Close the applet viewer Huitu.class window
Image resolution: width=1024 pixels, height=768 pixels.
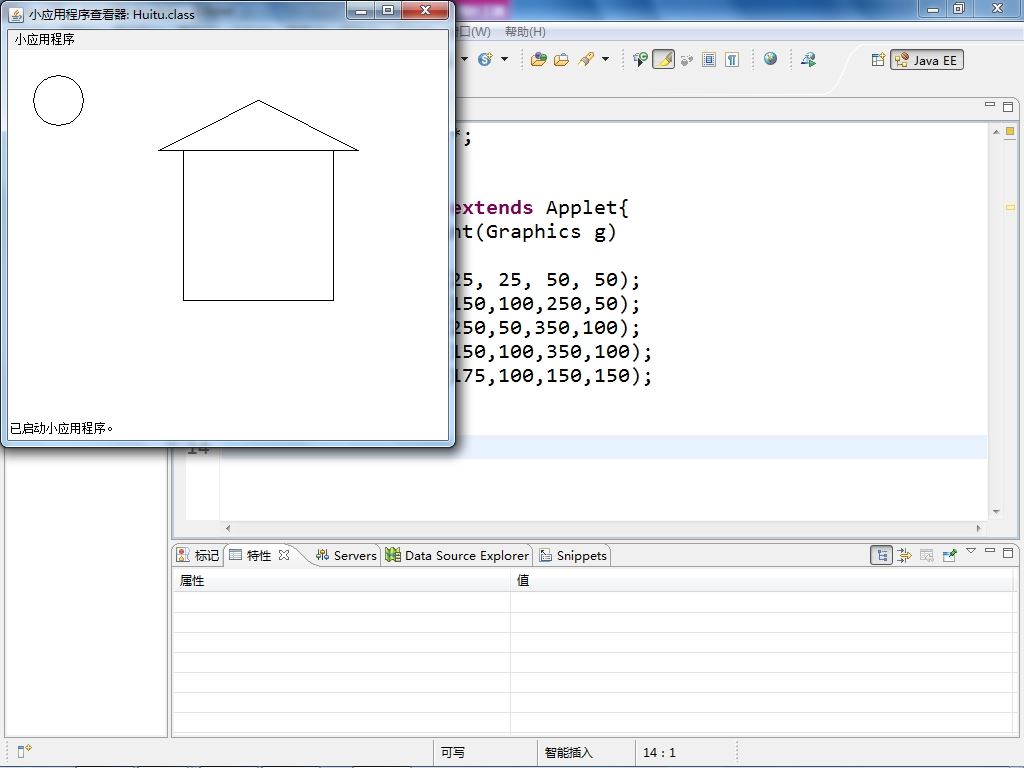point(426,10)
